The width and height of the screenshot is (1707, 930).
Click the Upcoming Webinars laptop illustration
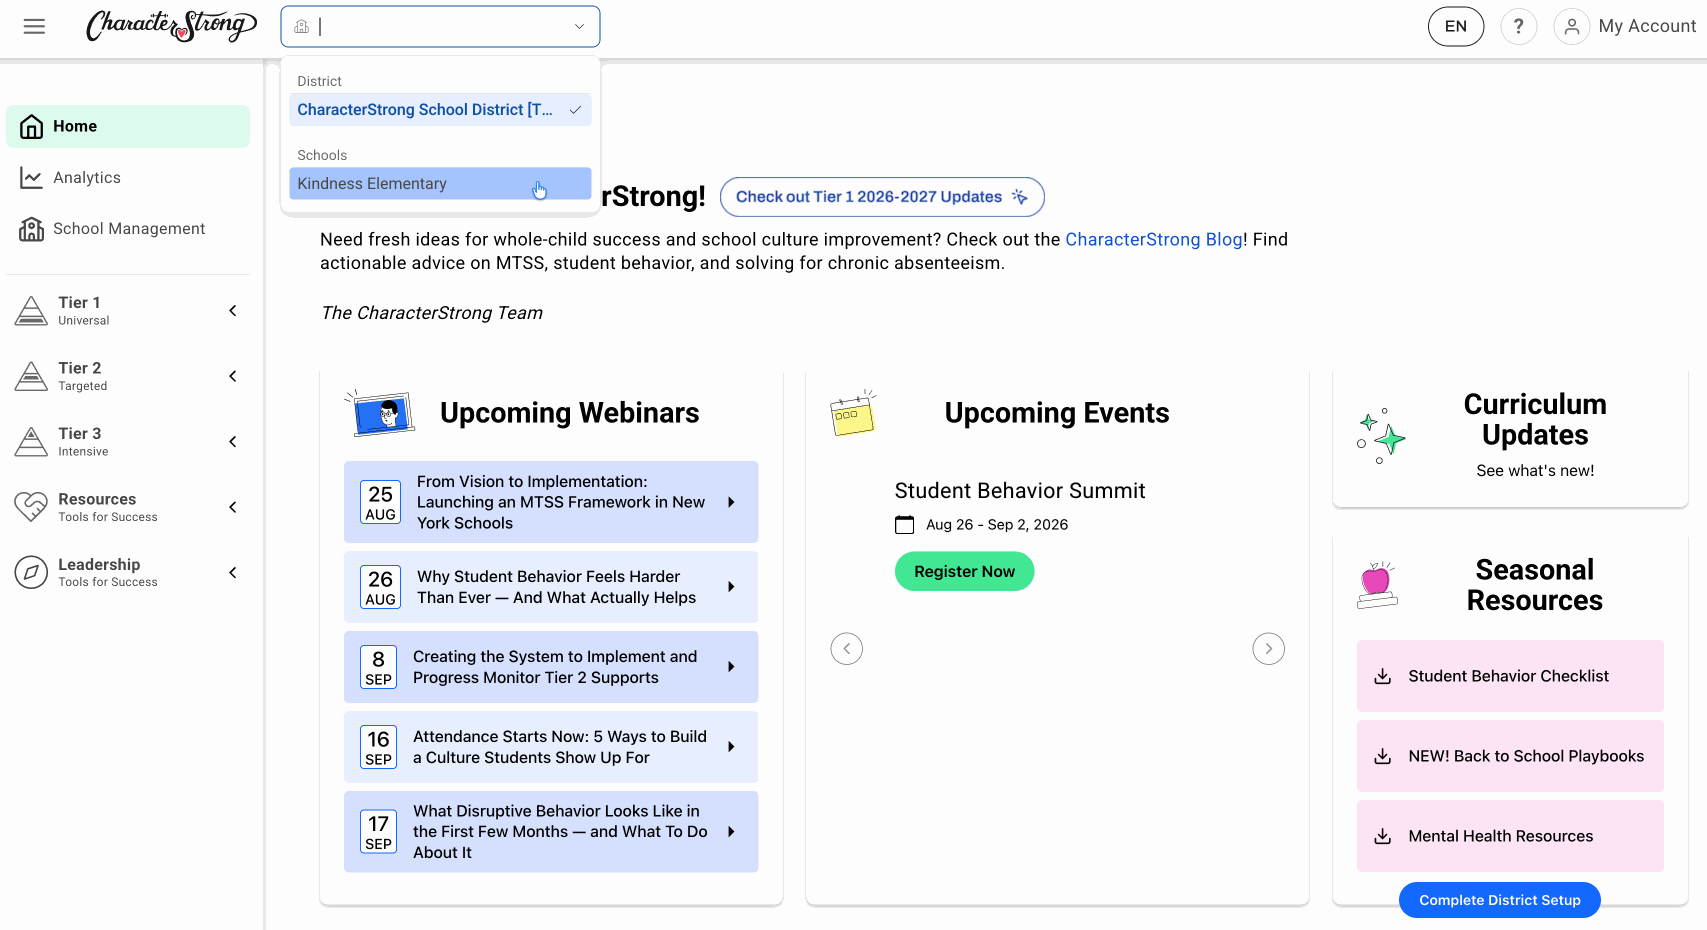381,413
